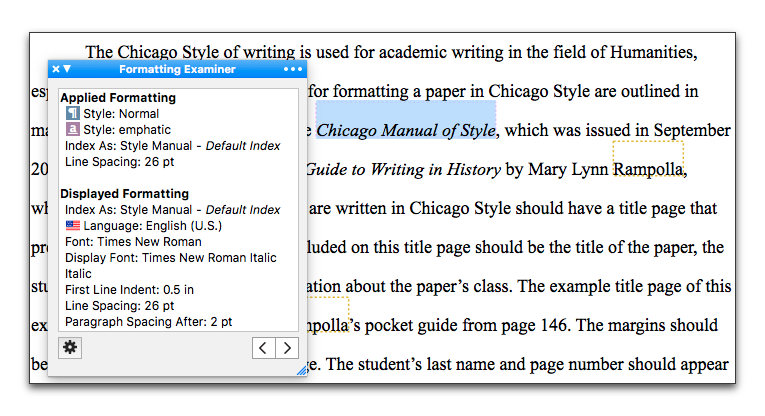Click the U.S. flag language icon

pos(73,225)
